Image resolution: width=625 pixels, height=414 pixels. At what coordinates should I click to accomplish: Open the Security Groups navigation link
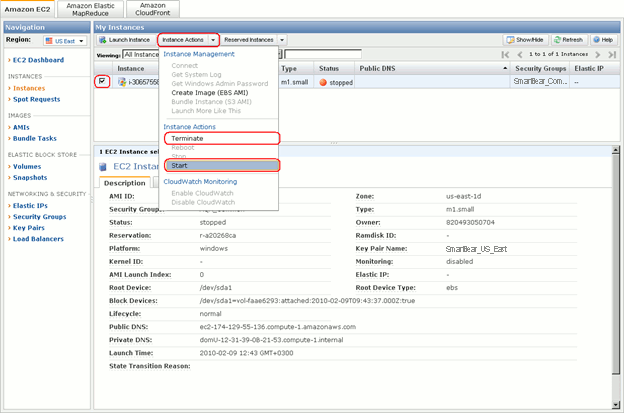point(39,217)
